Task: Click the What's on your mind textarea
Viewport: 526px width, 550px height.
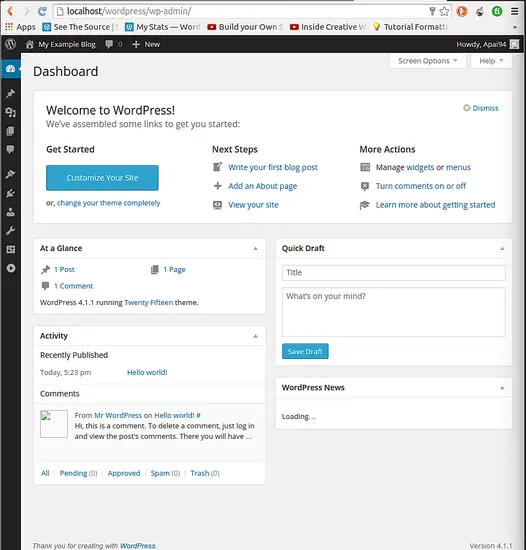Action: (394, 312)
